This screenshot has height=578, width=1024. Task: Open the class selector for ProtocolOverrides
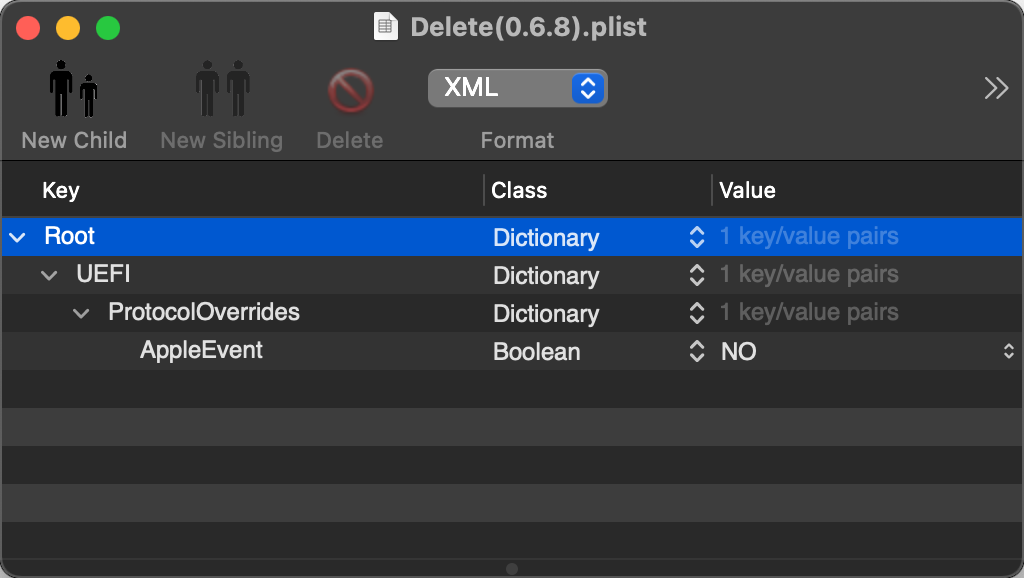point(697,313)
